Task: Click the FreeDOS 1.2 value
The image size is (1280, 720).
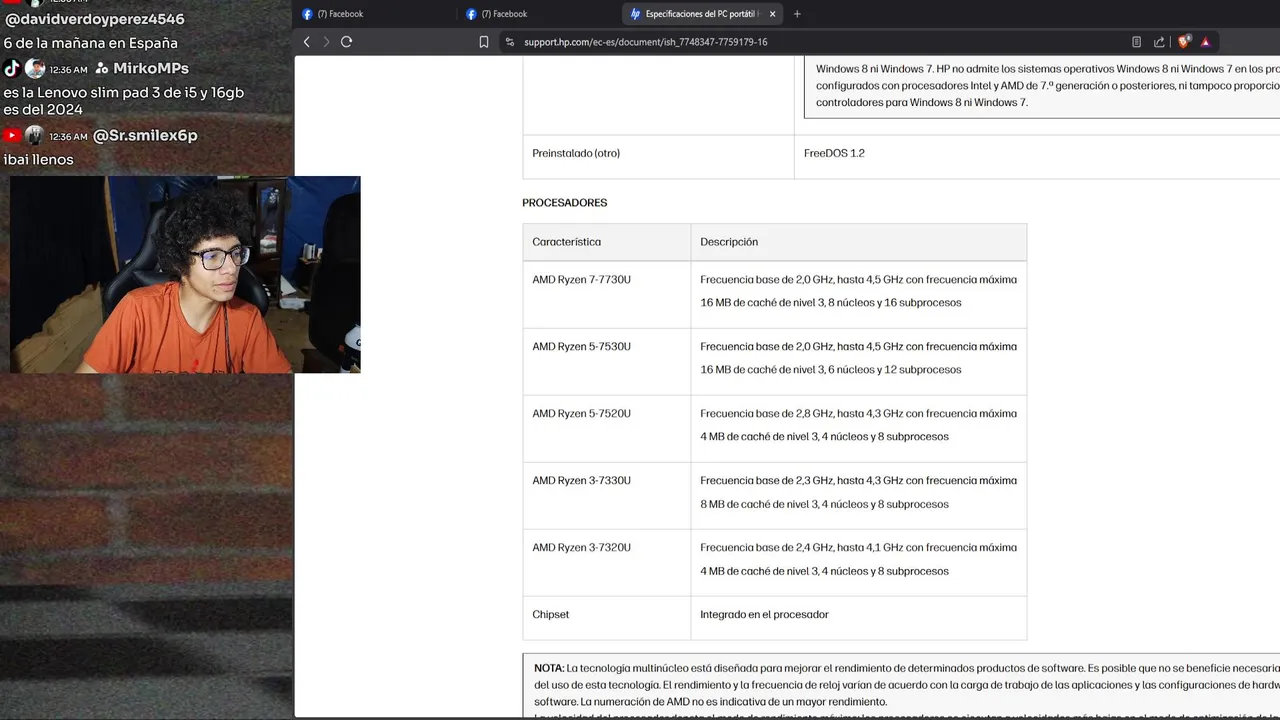Action: tap(834, 154)
